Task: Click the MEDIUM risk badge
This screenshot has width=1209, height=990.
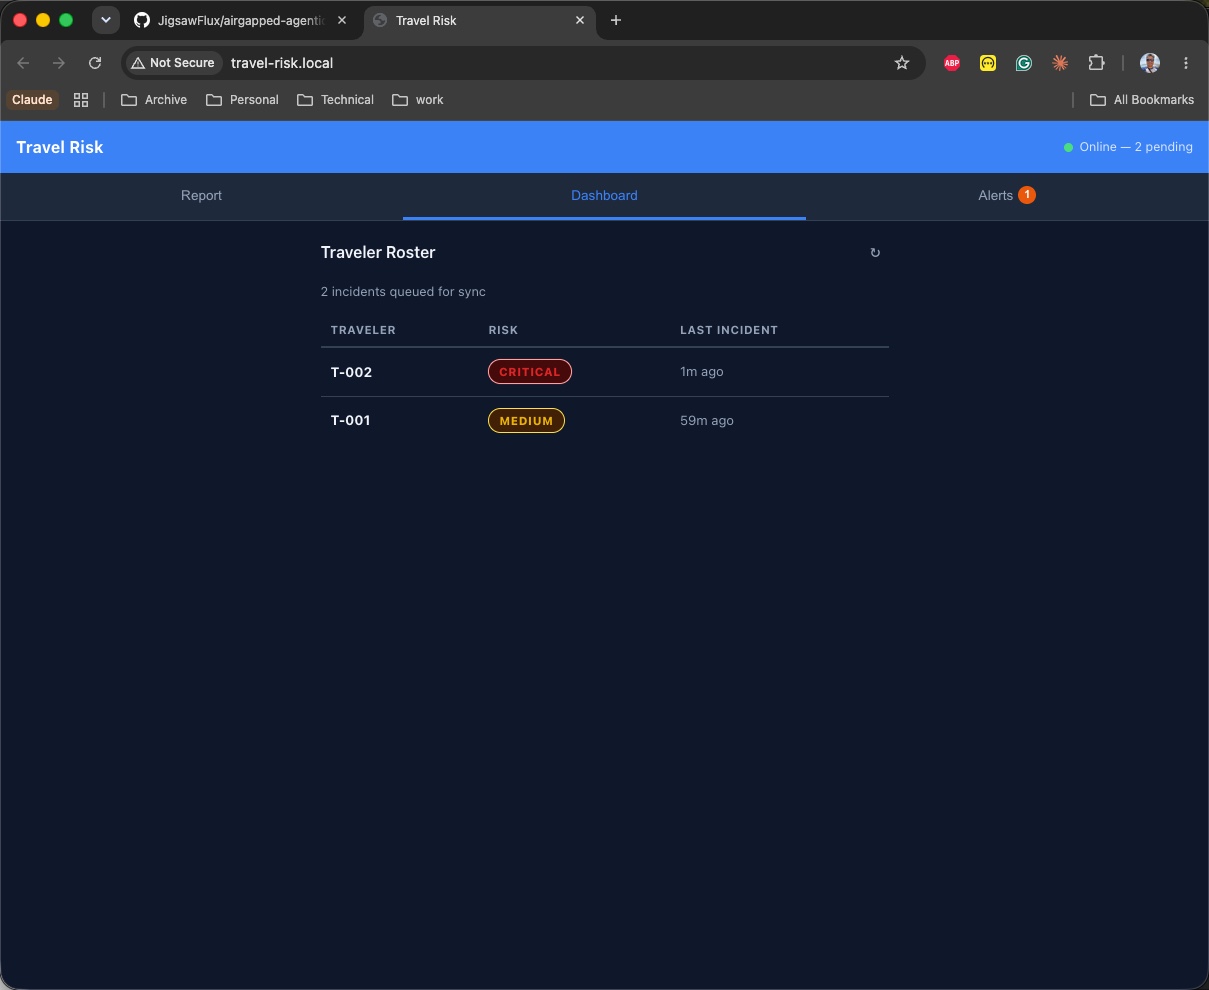Action: coord(526,421)
